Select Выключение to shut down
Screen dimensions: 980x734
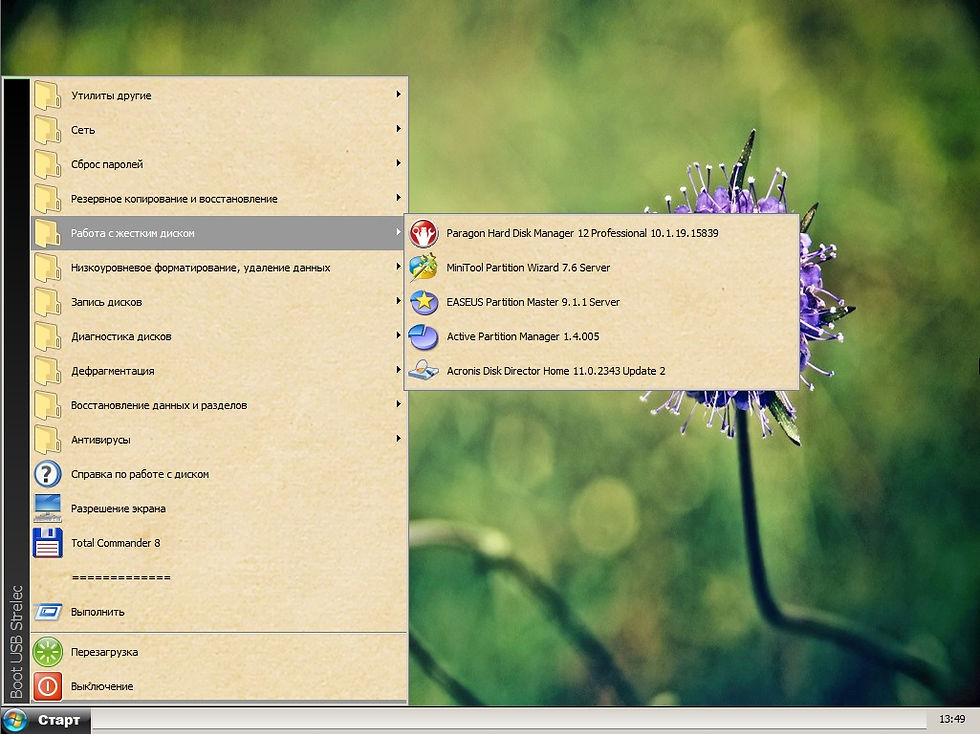click(218, 686)
